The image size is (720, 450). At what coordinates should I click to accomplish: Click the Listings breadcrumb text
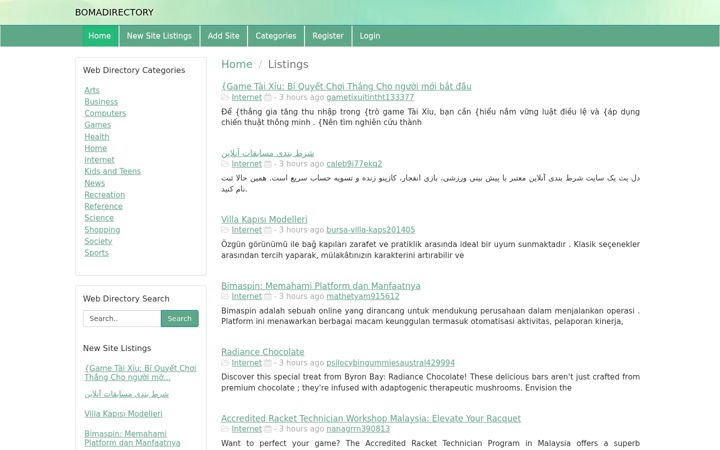pos(288,64)
